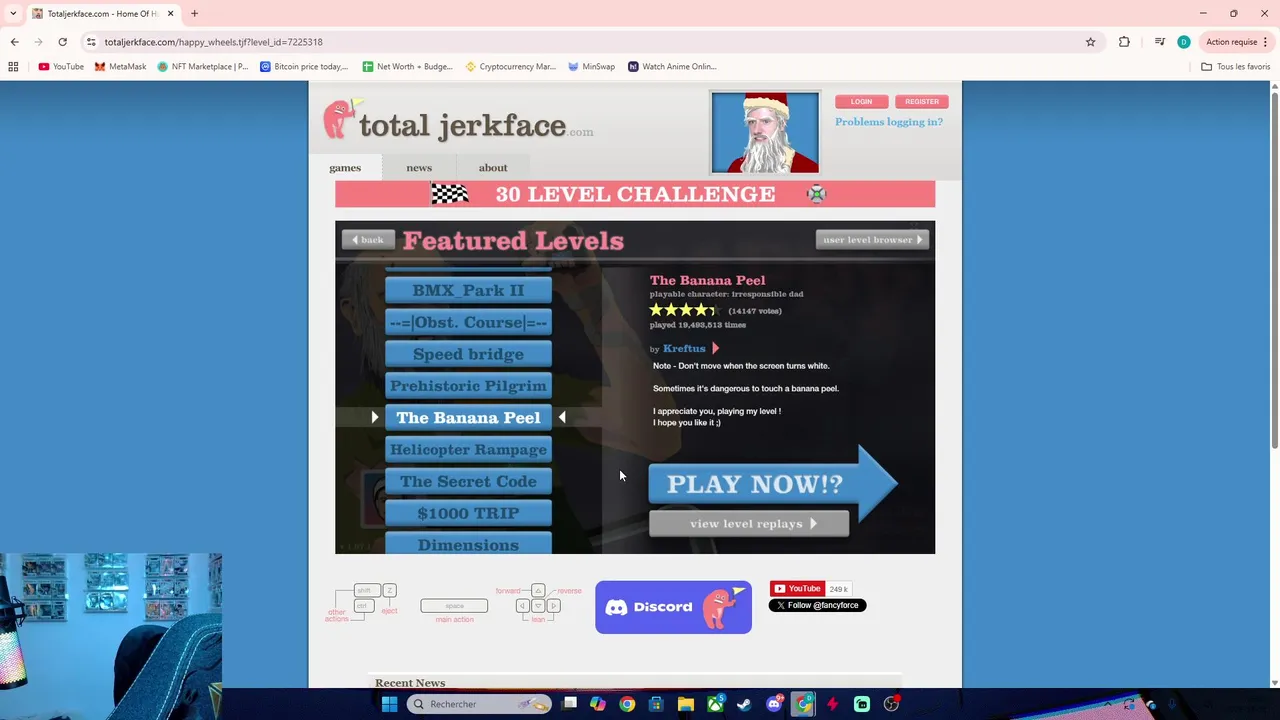1280x720 pixels.
Task: Open a new browser tab
Action: [194, 14]
